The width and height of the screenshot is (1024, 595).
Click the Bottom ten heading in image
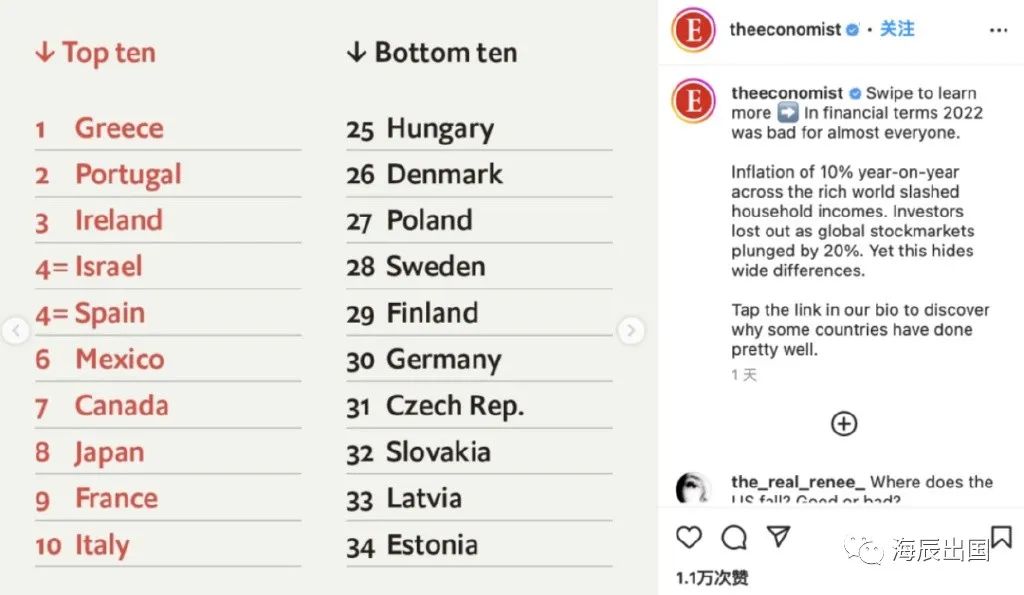coord(432,53)
